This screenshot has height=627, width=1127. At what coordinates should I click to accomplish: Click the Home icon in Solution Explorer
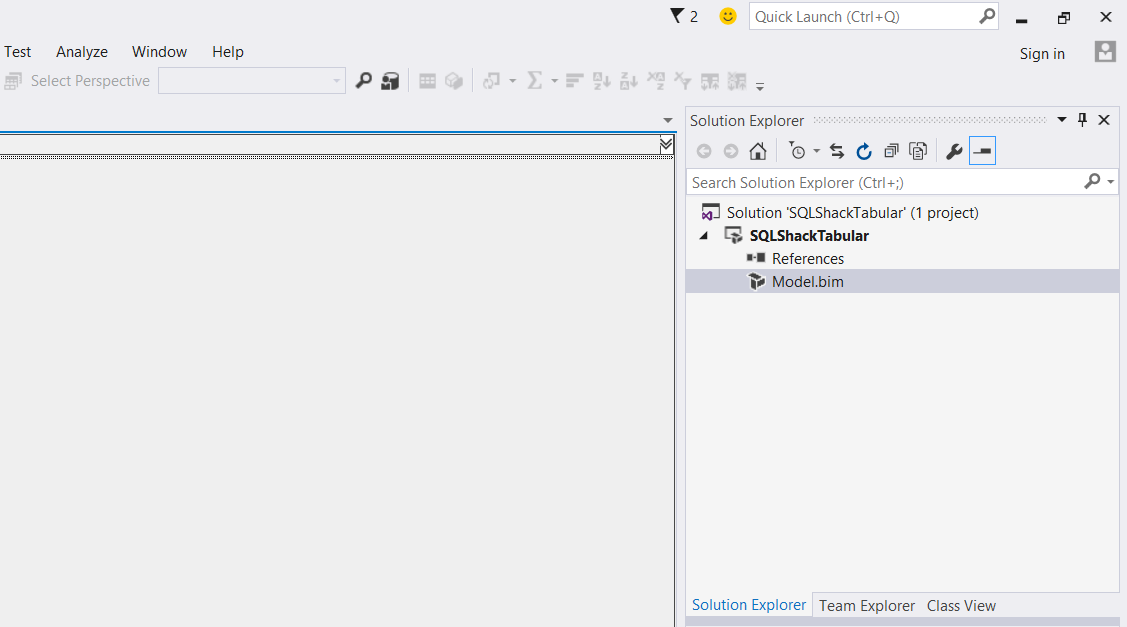coord(758,151)
